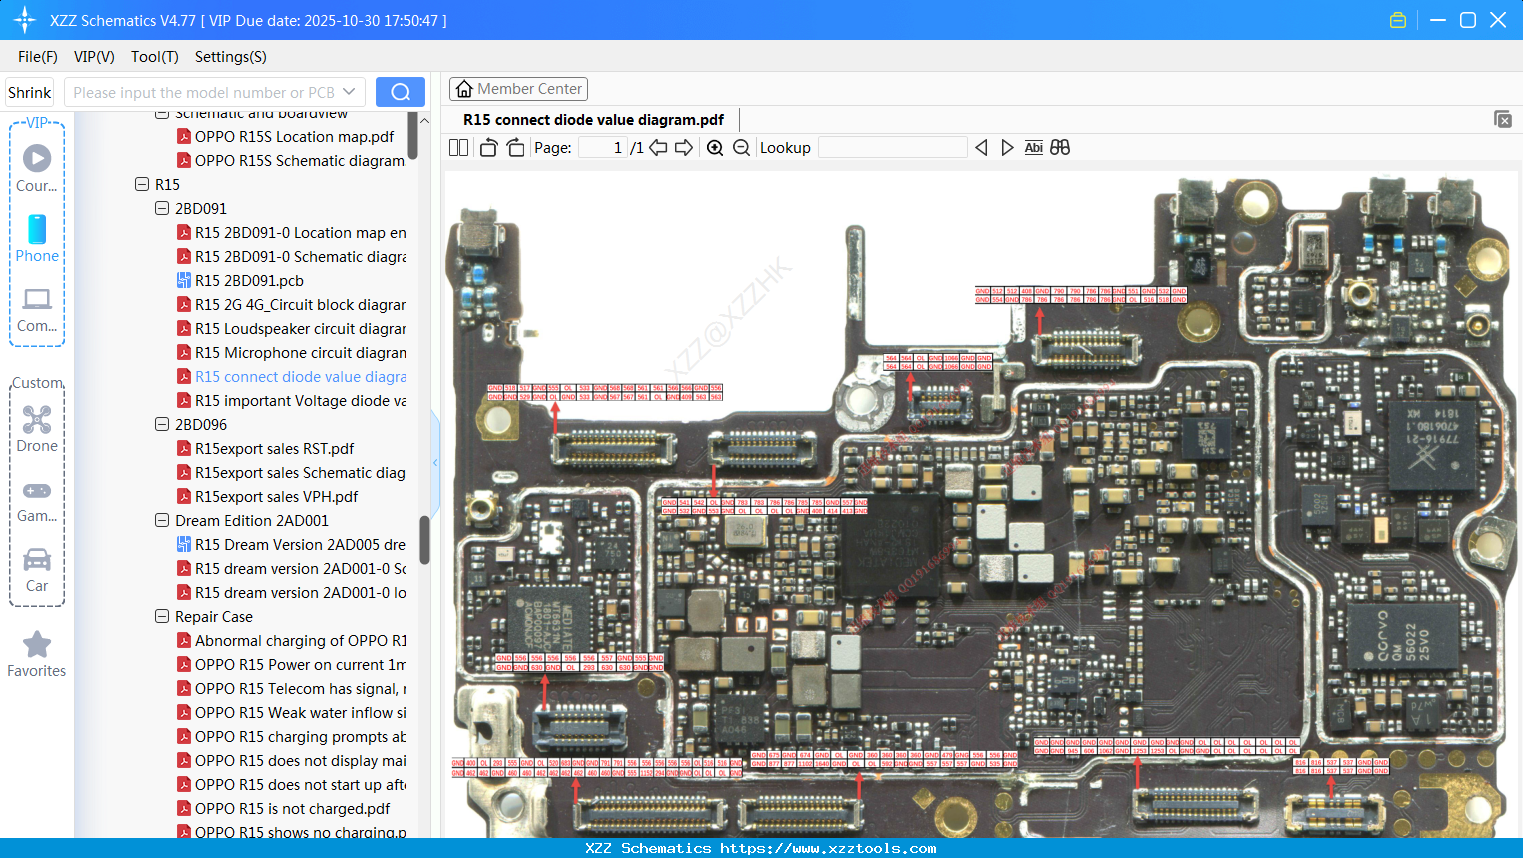Open OPPO R15S Location map.pdf
1523x858 pixels.
[294, 137]
